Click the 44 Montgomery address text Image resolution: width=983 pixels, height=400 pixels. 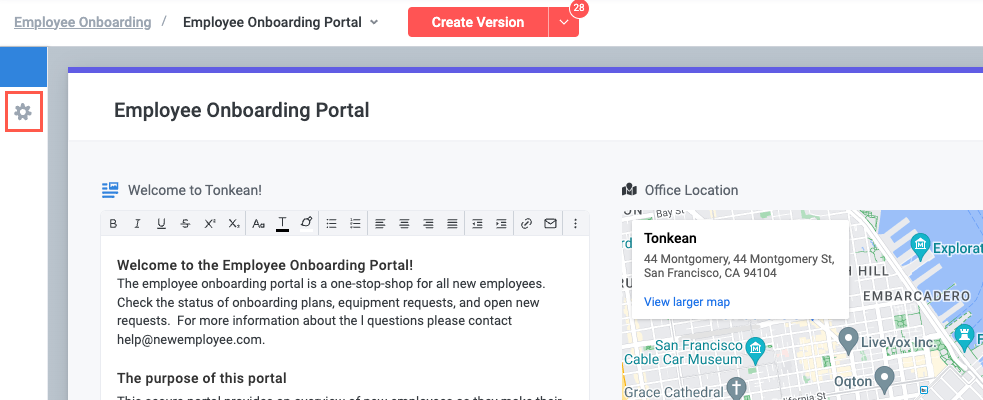pos(739,266)
